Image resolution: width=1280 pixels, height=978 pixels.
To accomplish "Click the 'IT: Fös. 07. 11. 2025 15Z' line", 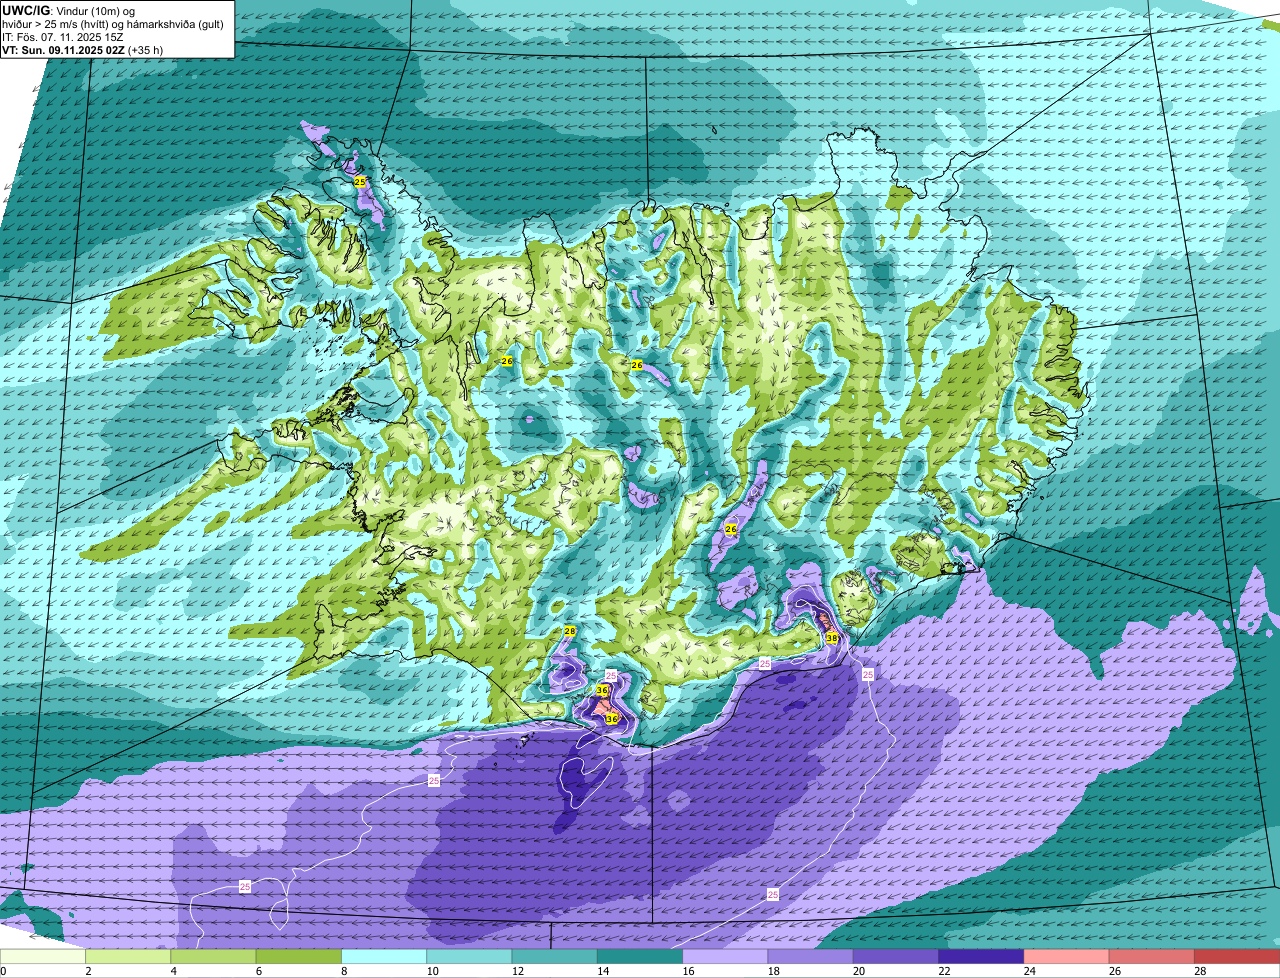I will tap(63, 37).
